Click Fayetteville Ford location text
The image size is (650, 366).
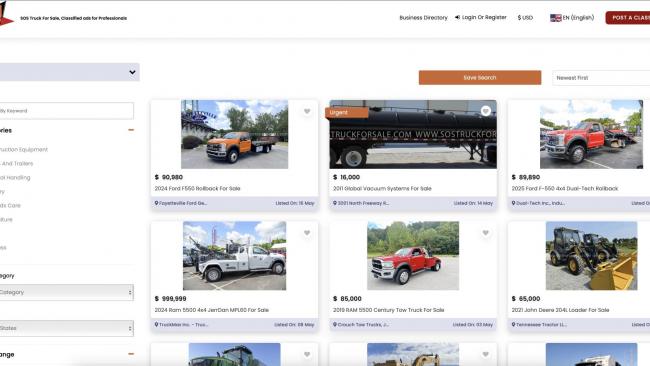tap(183, 203)
